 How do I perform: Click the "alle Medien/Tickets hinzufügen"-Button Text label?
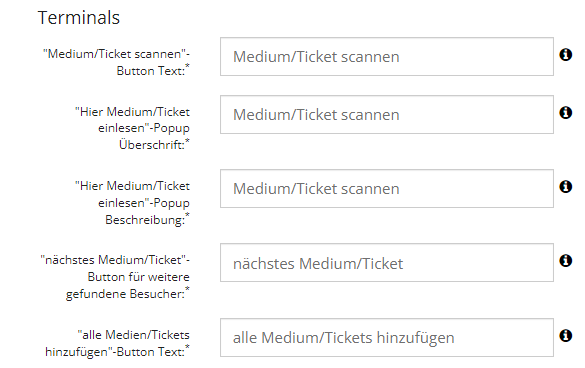118,343
